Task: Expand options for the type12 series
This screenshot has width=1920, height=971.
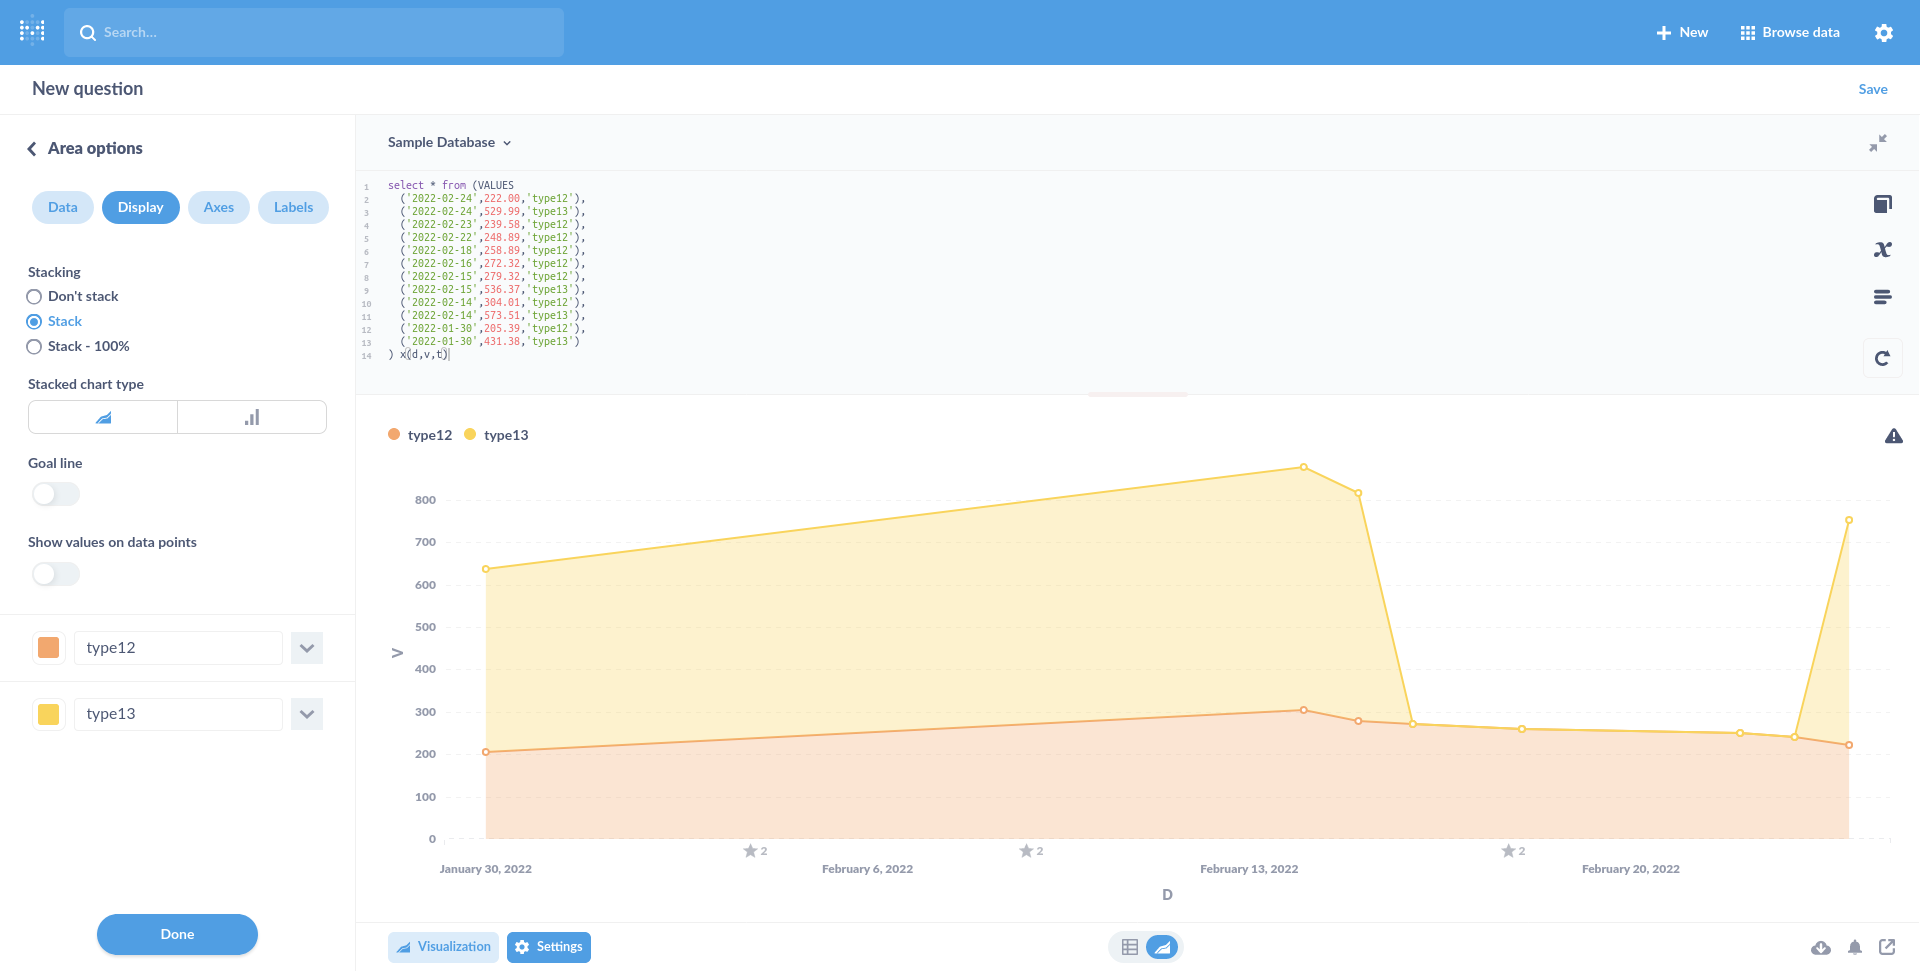Action: coord(307,648)
